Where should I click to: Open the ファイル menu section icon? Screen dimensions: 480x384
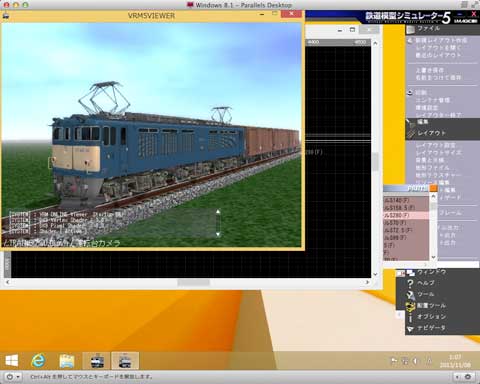pyautogui.click(x=411, y=29)
